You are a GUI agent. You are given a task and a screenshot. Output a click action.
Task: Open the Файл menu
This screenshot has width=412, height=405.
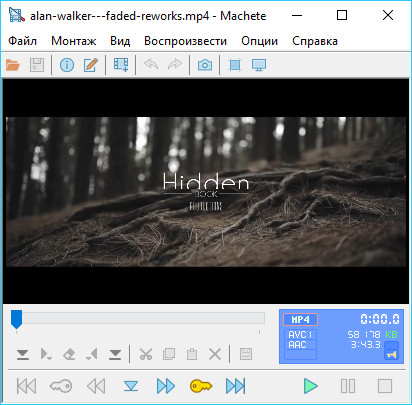tap(22, 41)
